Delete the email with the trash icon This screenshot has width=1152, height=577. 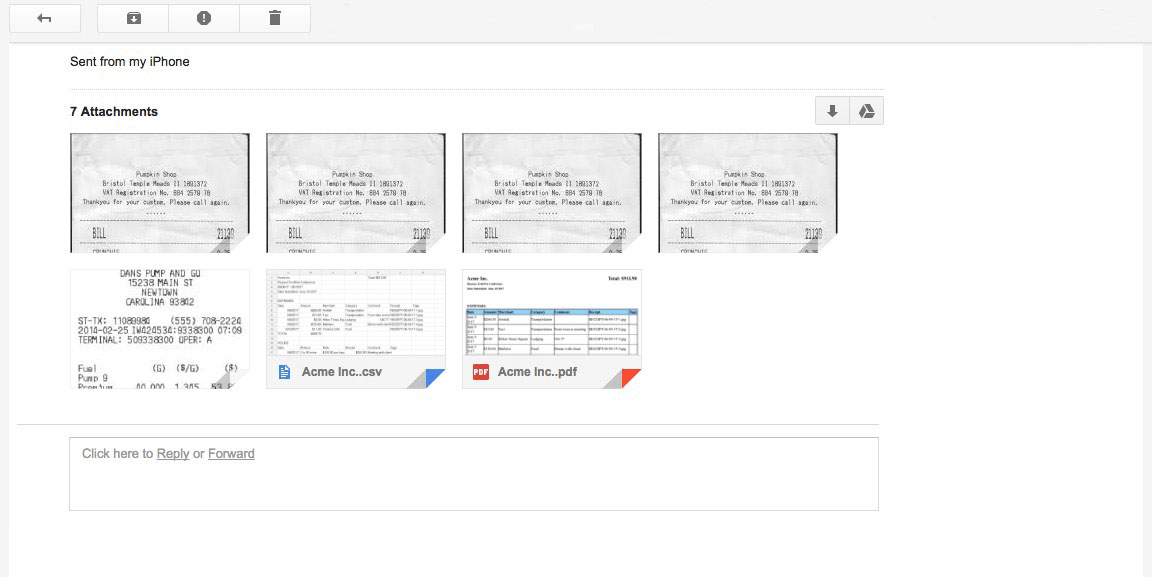coord(275,18)
